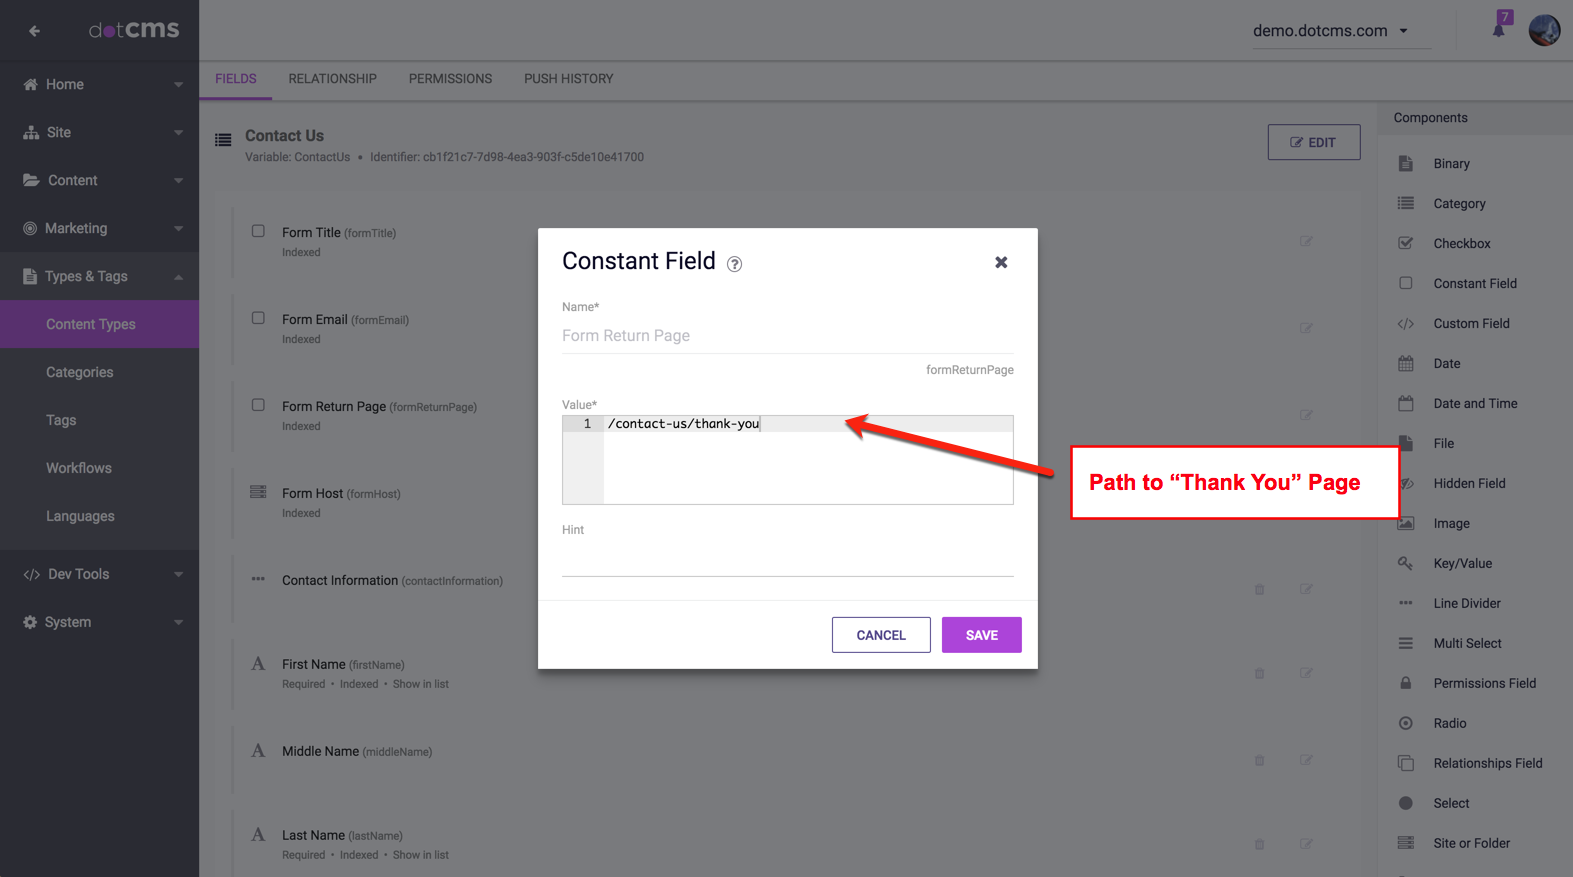Viewport: 1573px width, 877px height.
Task: Switch to the Permissions tab
Action: (x=450, y=79)
